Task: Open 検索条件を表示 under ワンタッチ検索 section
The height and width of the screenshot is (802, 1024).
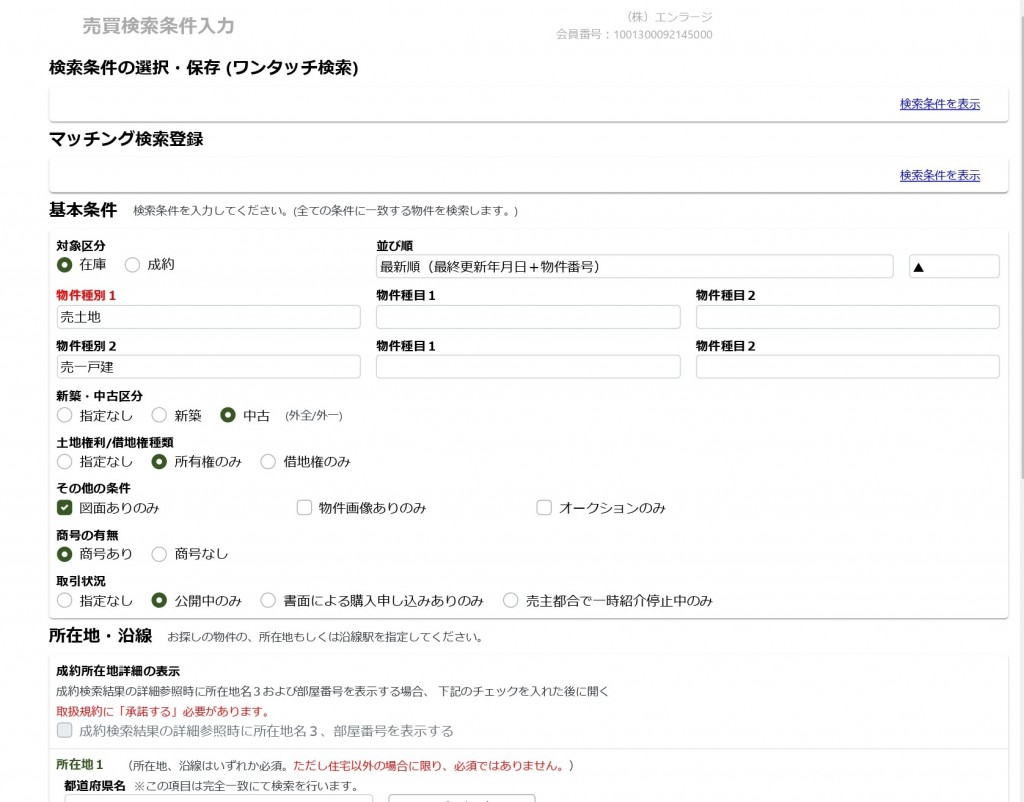Action: coord(940,104)
